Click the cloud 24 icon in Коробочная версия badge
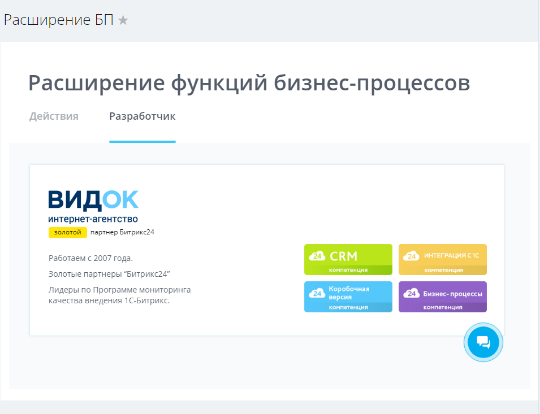This screenshot has height=414, width=540. [x=317, y=293]
